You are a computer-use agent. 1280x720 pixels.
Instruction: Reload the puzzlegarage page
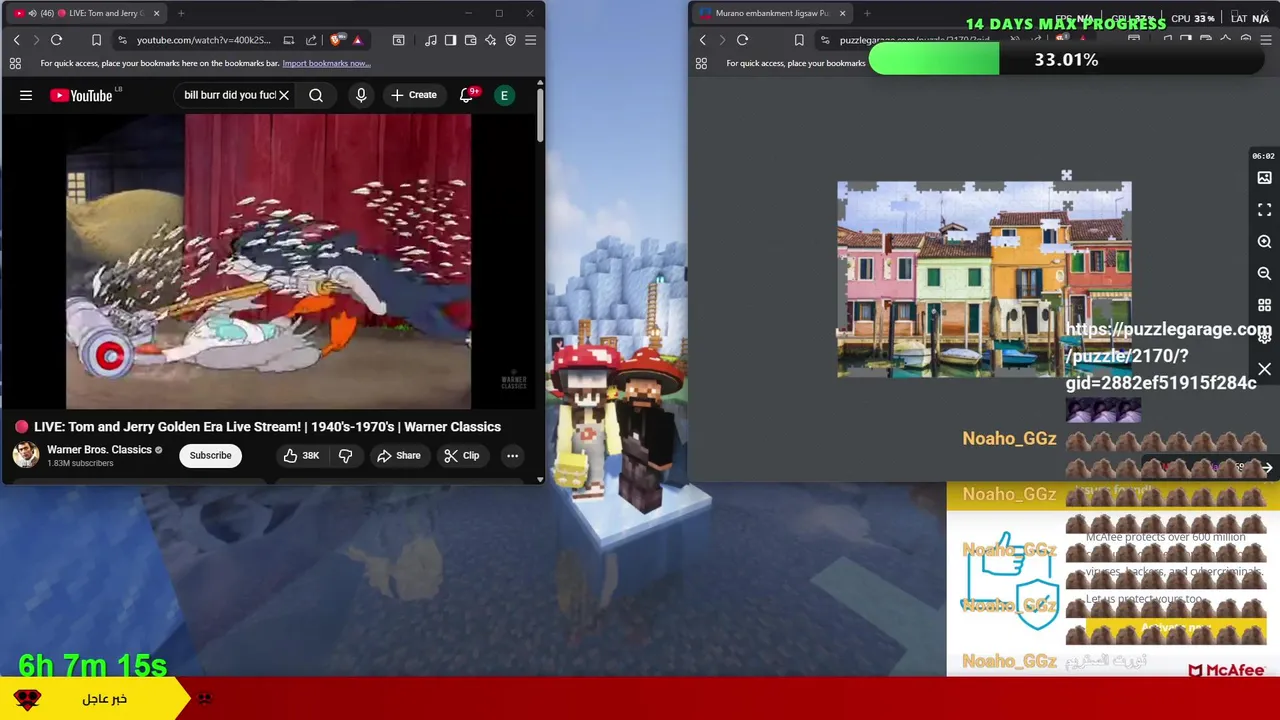pyautogui.click(x=742, y=40)
